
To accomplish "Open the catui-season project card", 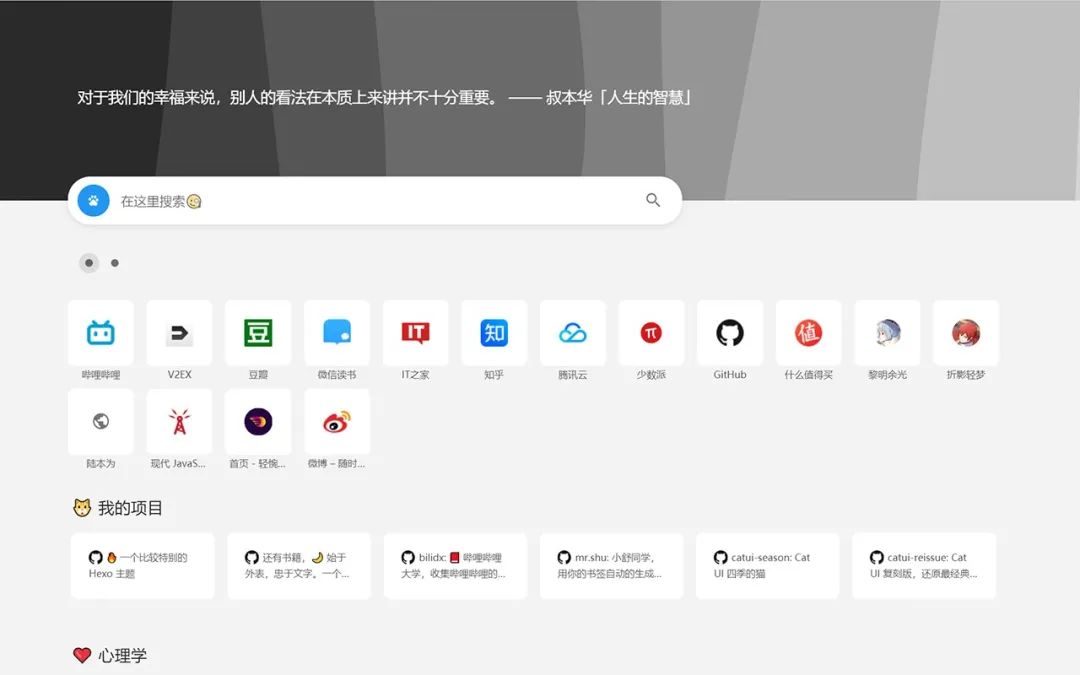I will click(x=767, y=565).
